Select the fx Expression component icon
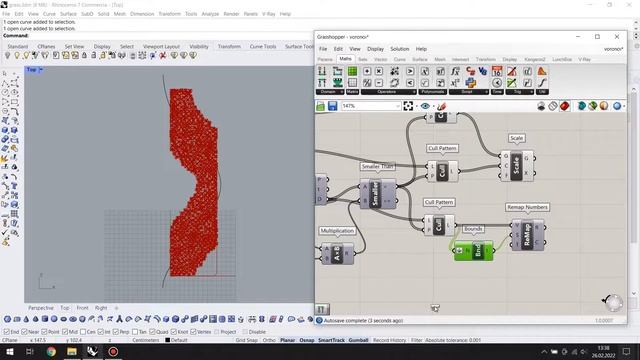 click(456, 71)
